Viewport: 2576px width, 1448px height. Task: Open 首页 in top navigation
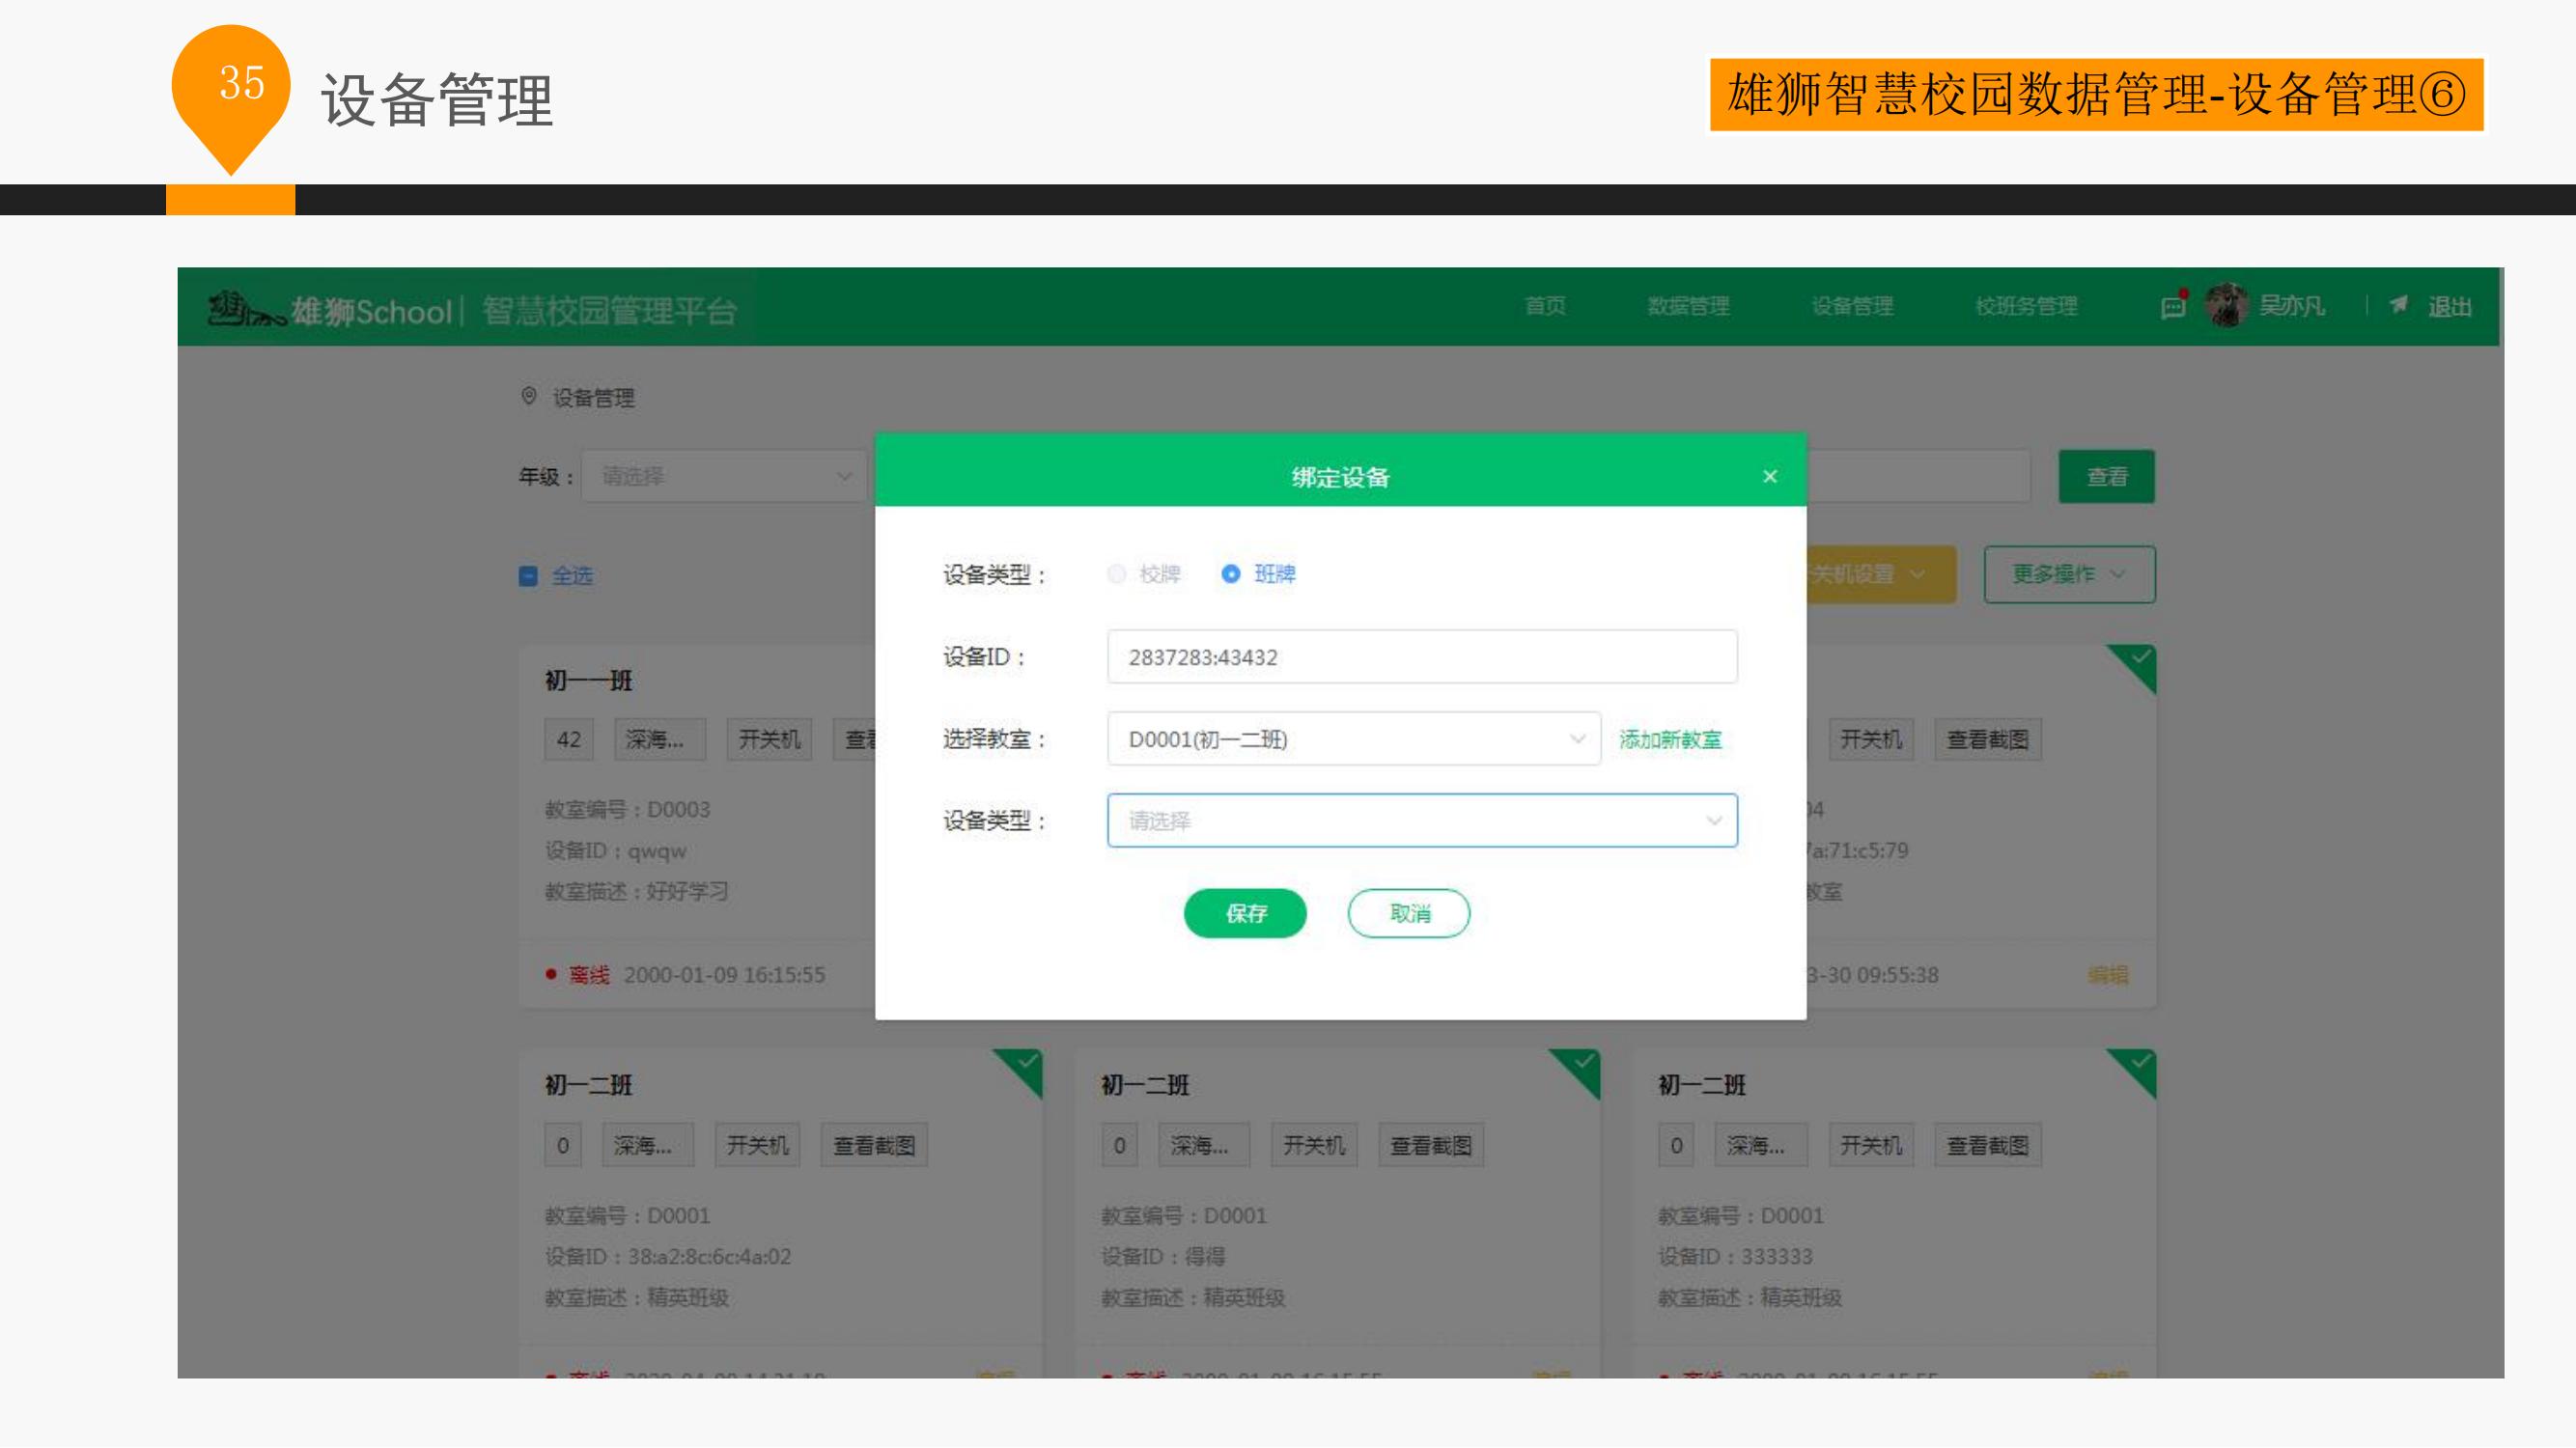[1545, 306]
